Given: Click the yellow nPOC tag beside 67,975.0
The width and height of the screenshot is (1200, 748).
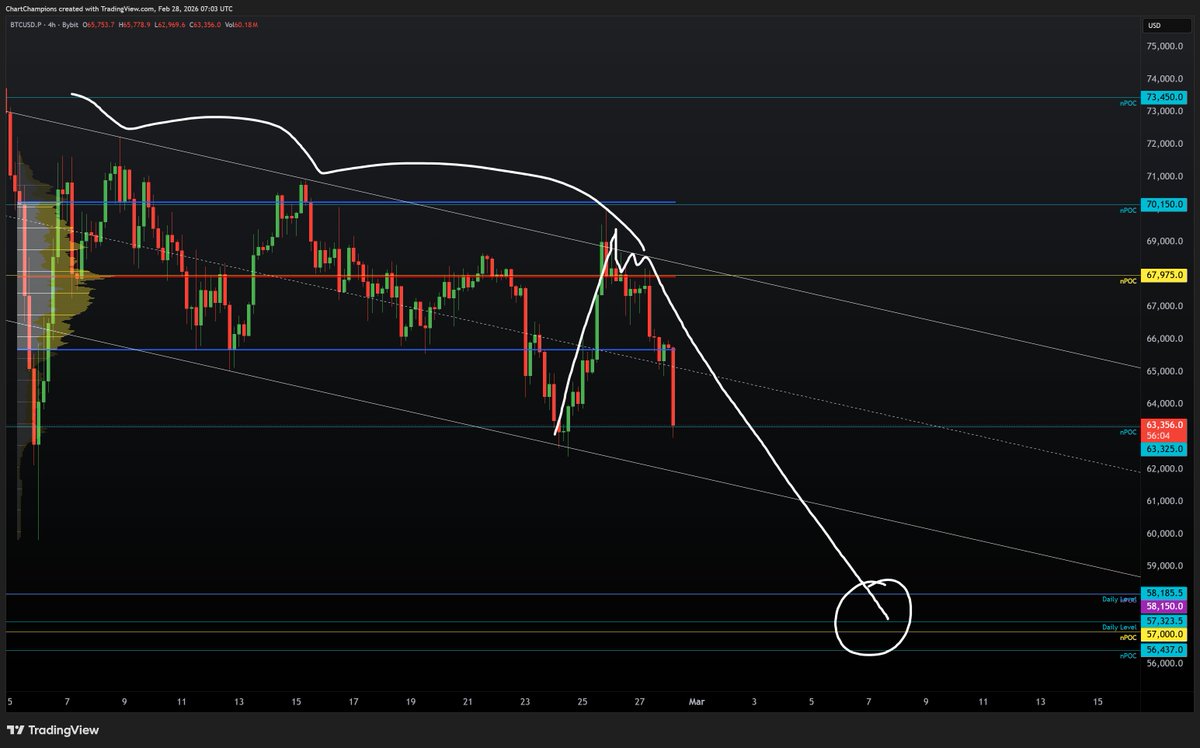Looking at the screenshot, I should pyautogui.click(x=1128, y=281).
